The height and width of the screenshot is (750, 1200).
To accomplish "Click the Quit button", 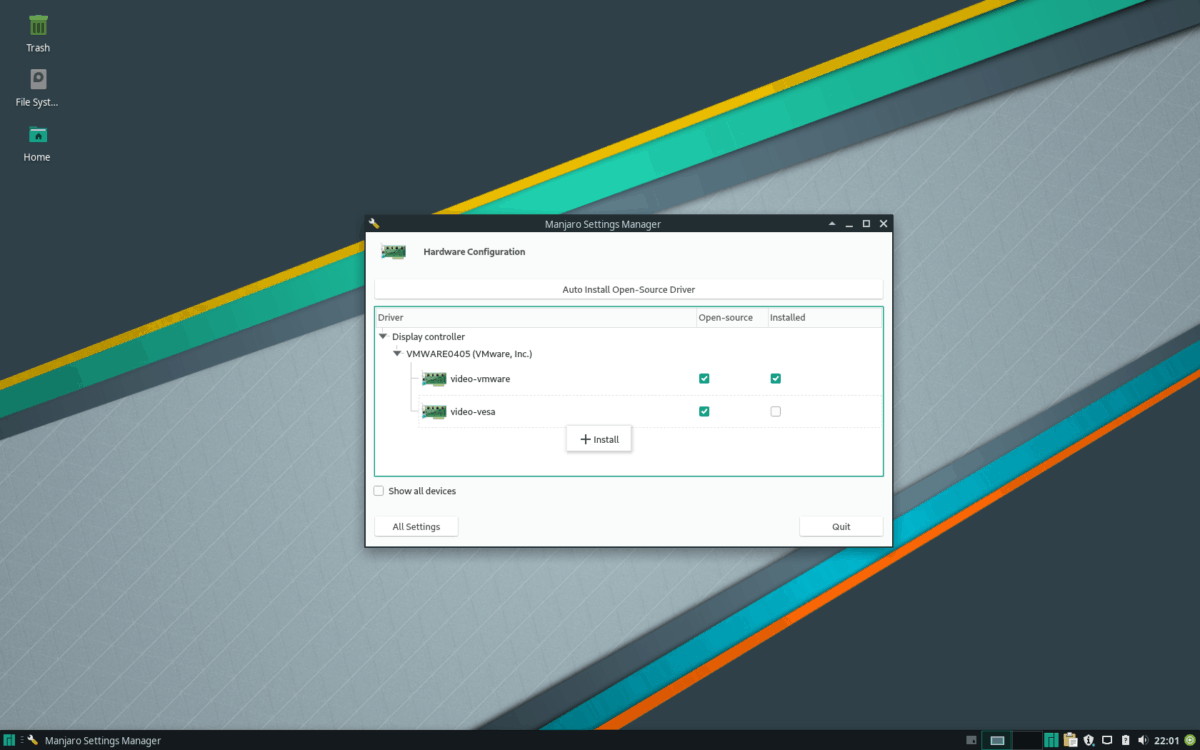I will 841,526.
